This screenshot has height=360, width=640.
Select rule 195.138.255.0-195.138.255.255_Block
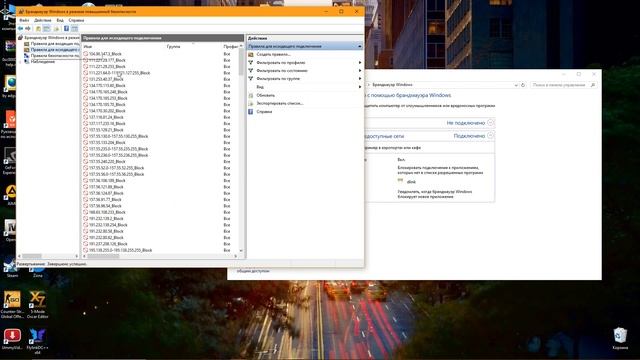coord(120,250)
